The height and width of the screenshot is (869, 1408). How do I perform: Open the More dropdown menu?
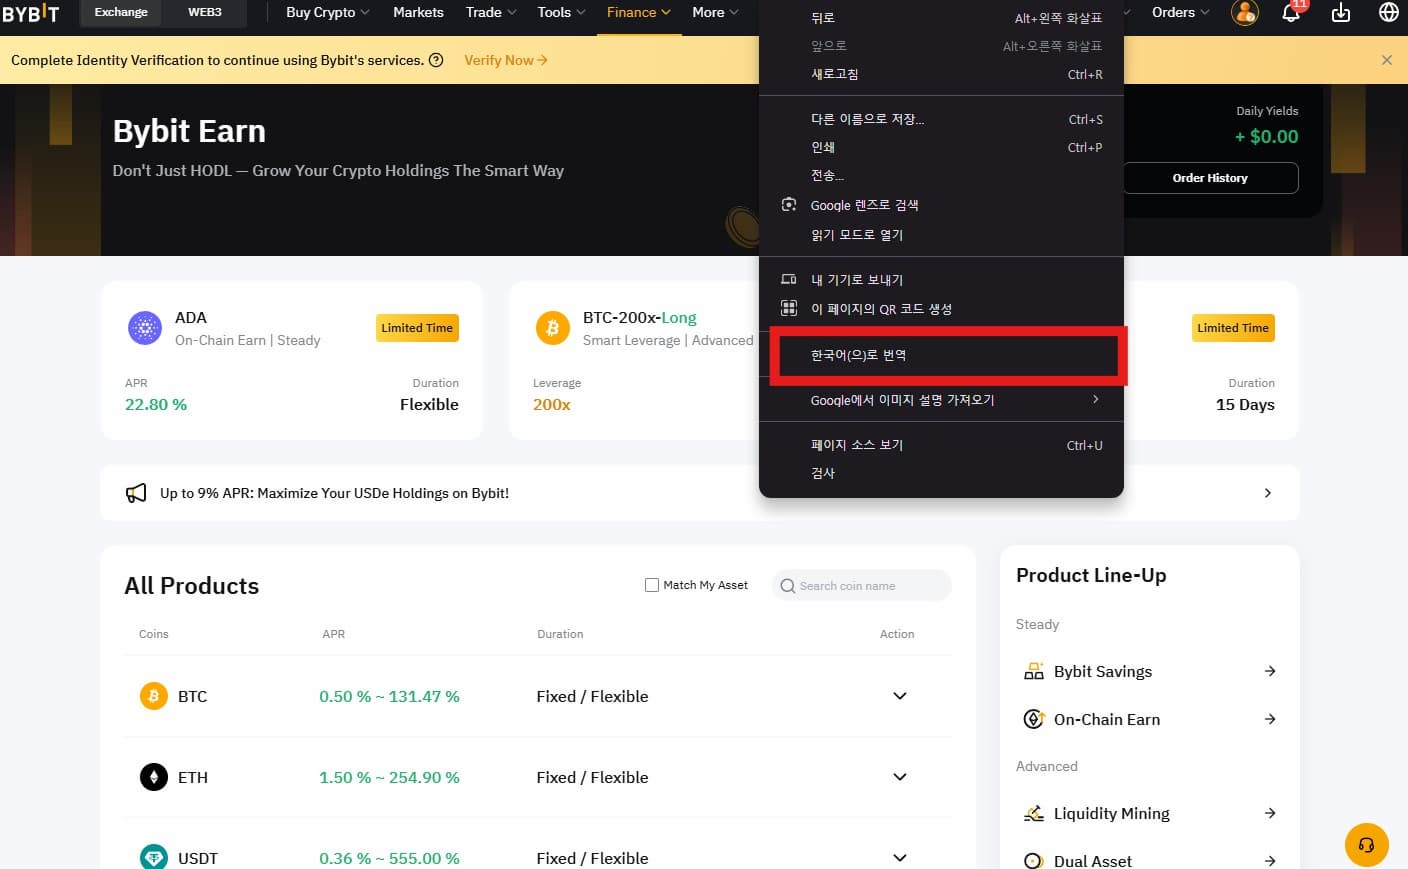coord(716,12)
